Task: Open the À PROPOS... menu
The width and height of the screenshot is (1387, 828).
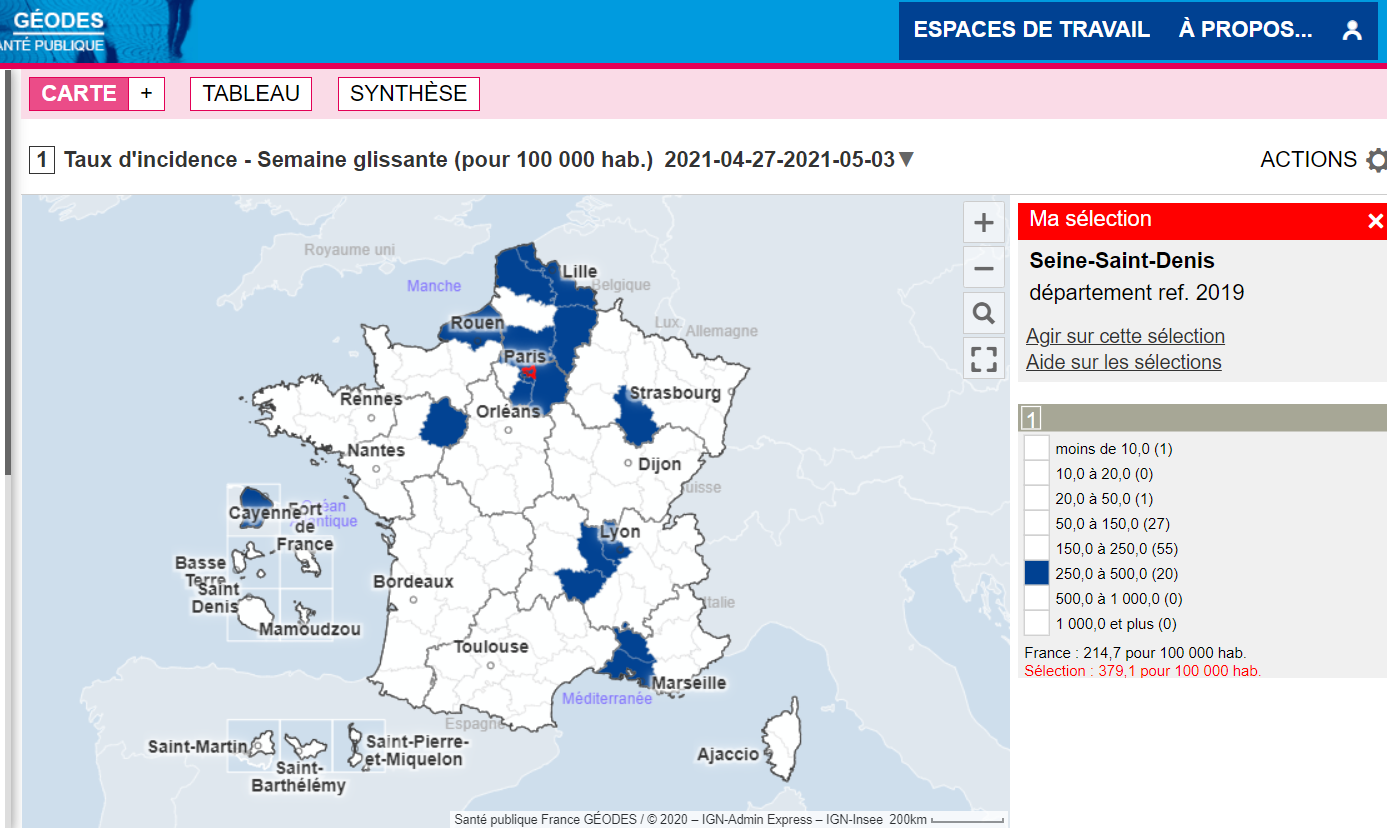Action: coord(1245,30)
